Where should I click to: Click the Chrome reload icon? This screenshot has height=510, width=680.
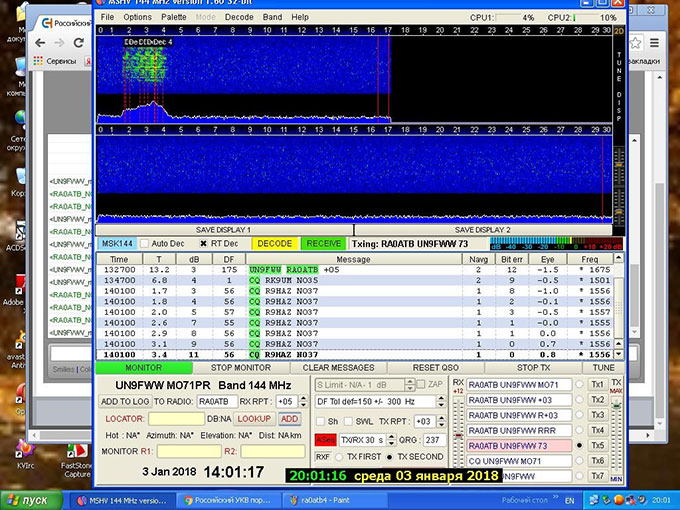pyautogui.click(x=78, y=43)
